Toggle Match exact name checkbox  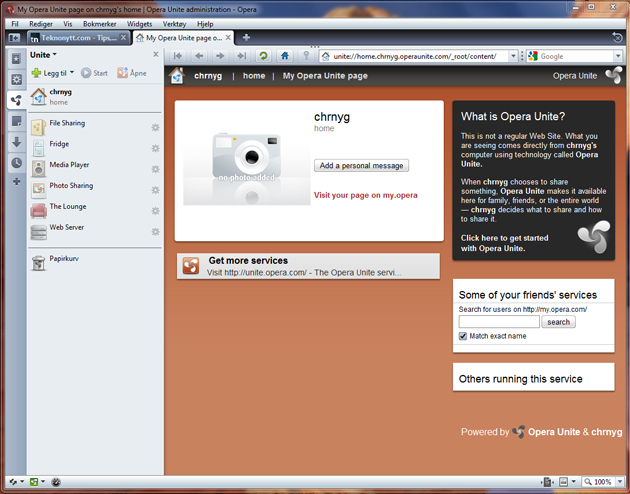[x=463, y=336]
